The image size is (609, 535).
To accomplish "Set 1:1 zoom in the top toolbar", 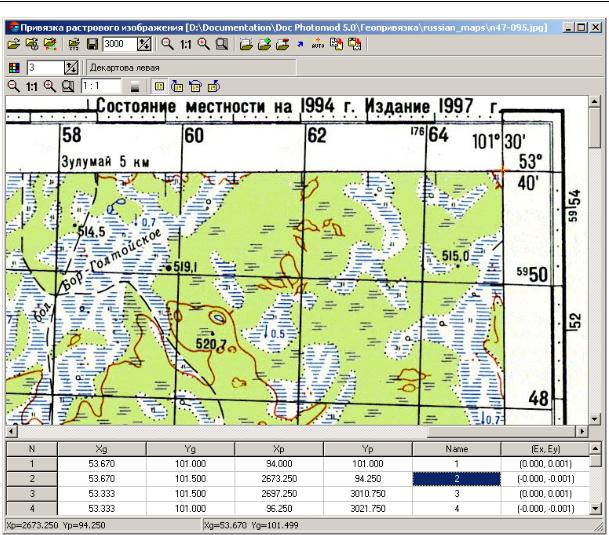I will click(x=186, y=45).
